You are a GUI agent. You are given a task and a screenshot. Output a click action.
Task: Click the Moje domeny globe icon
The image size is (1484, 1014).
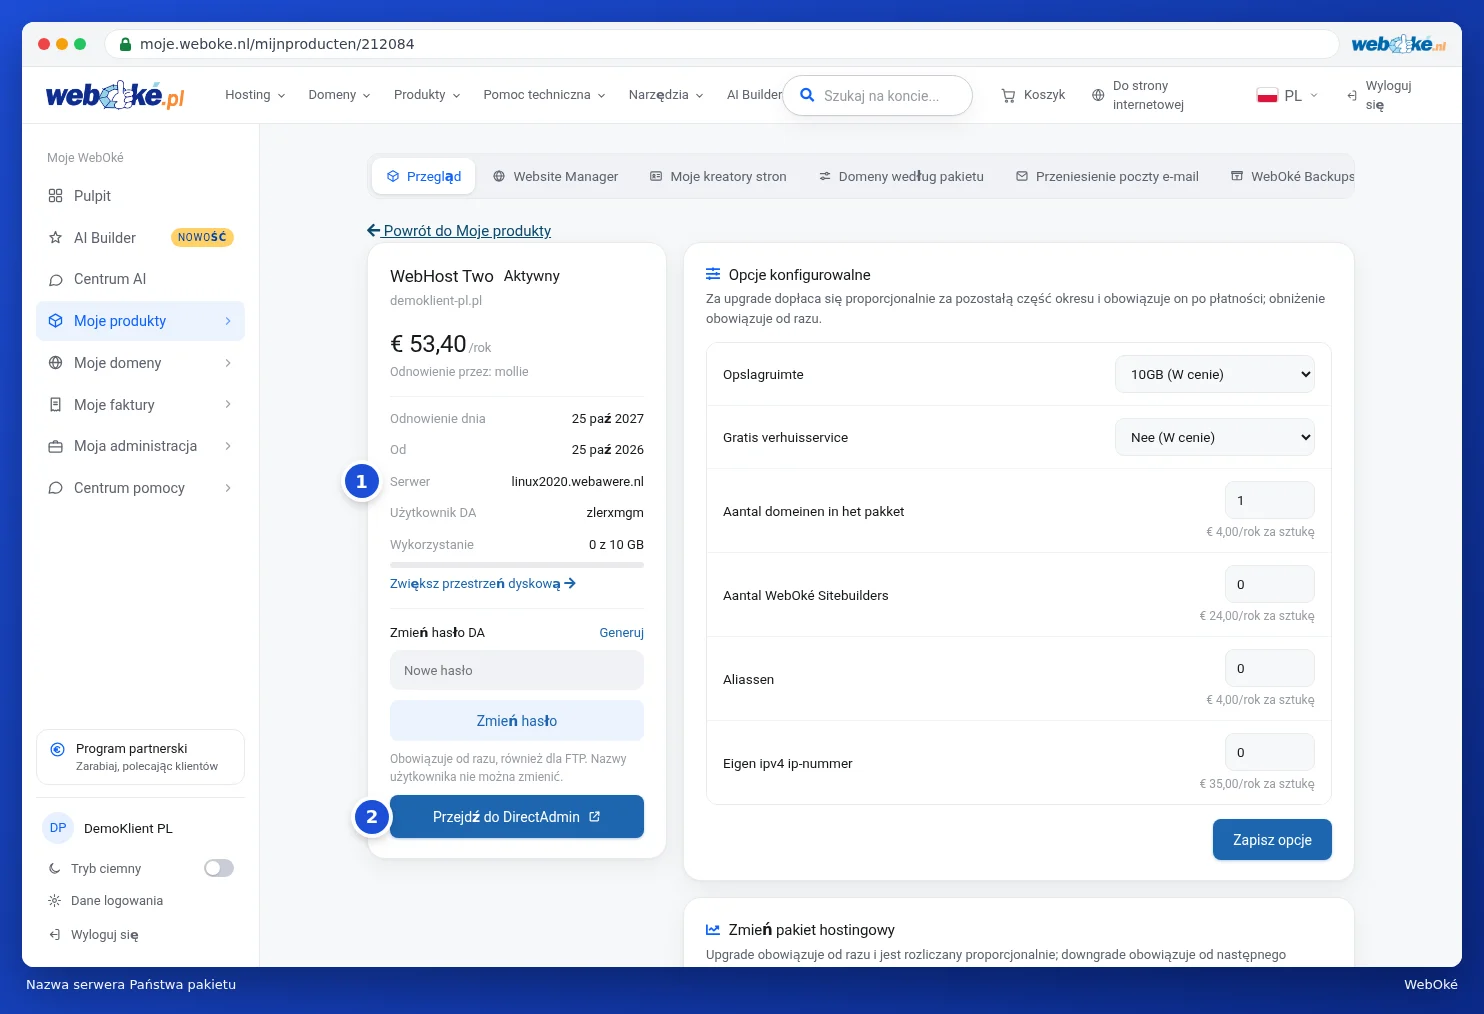(55, 363)
